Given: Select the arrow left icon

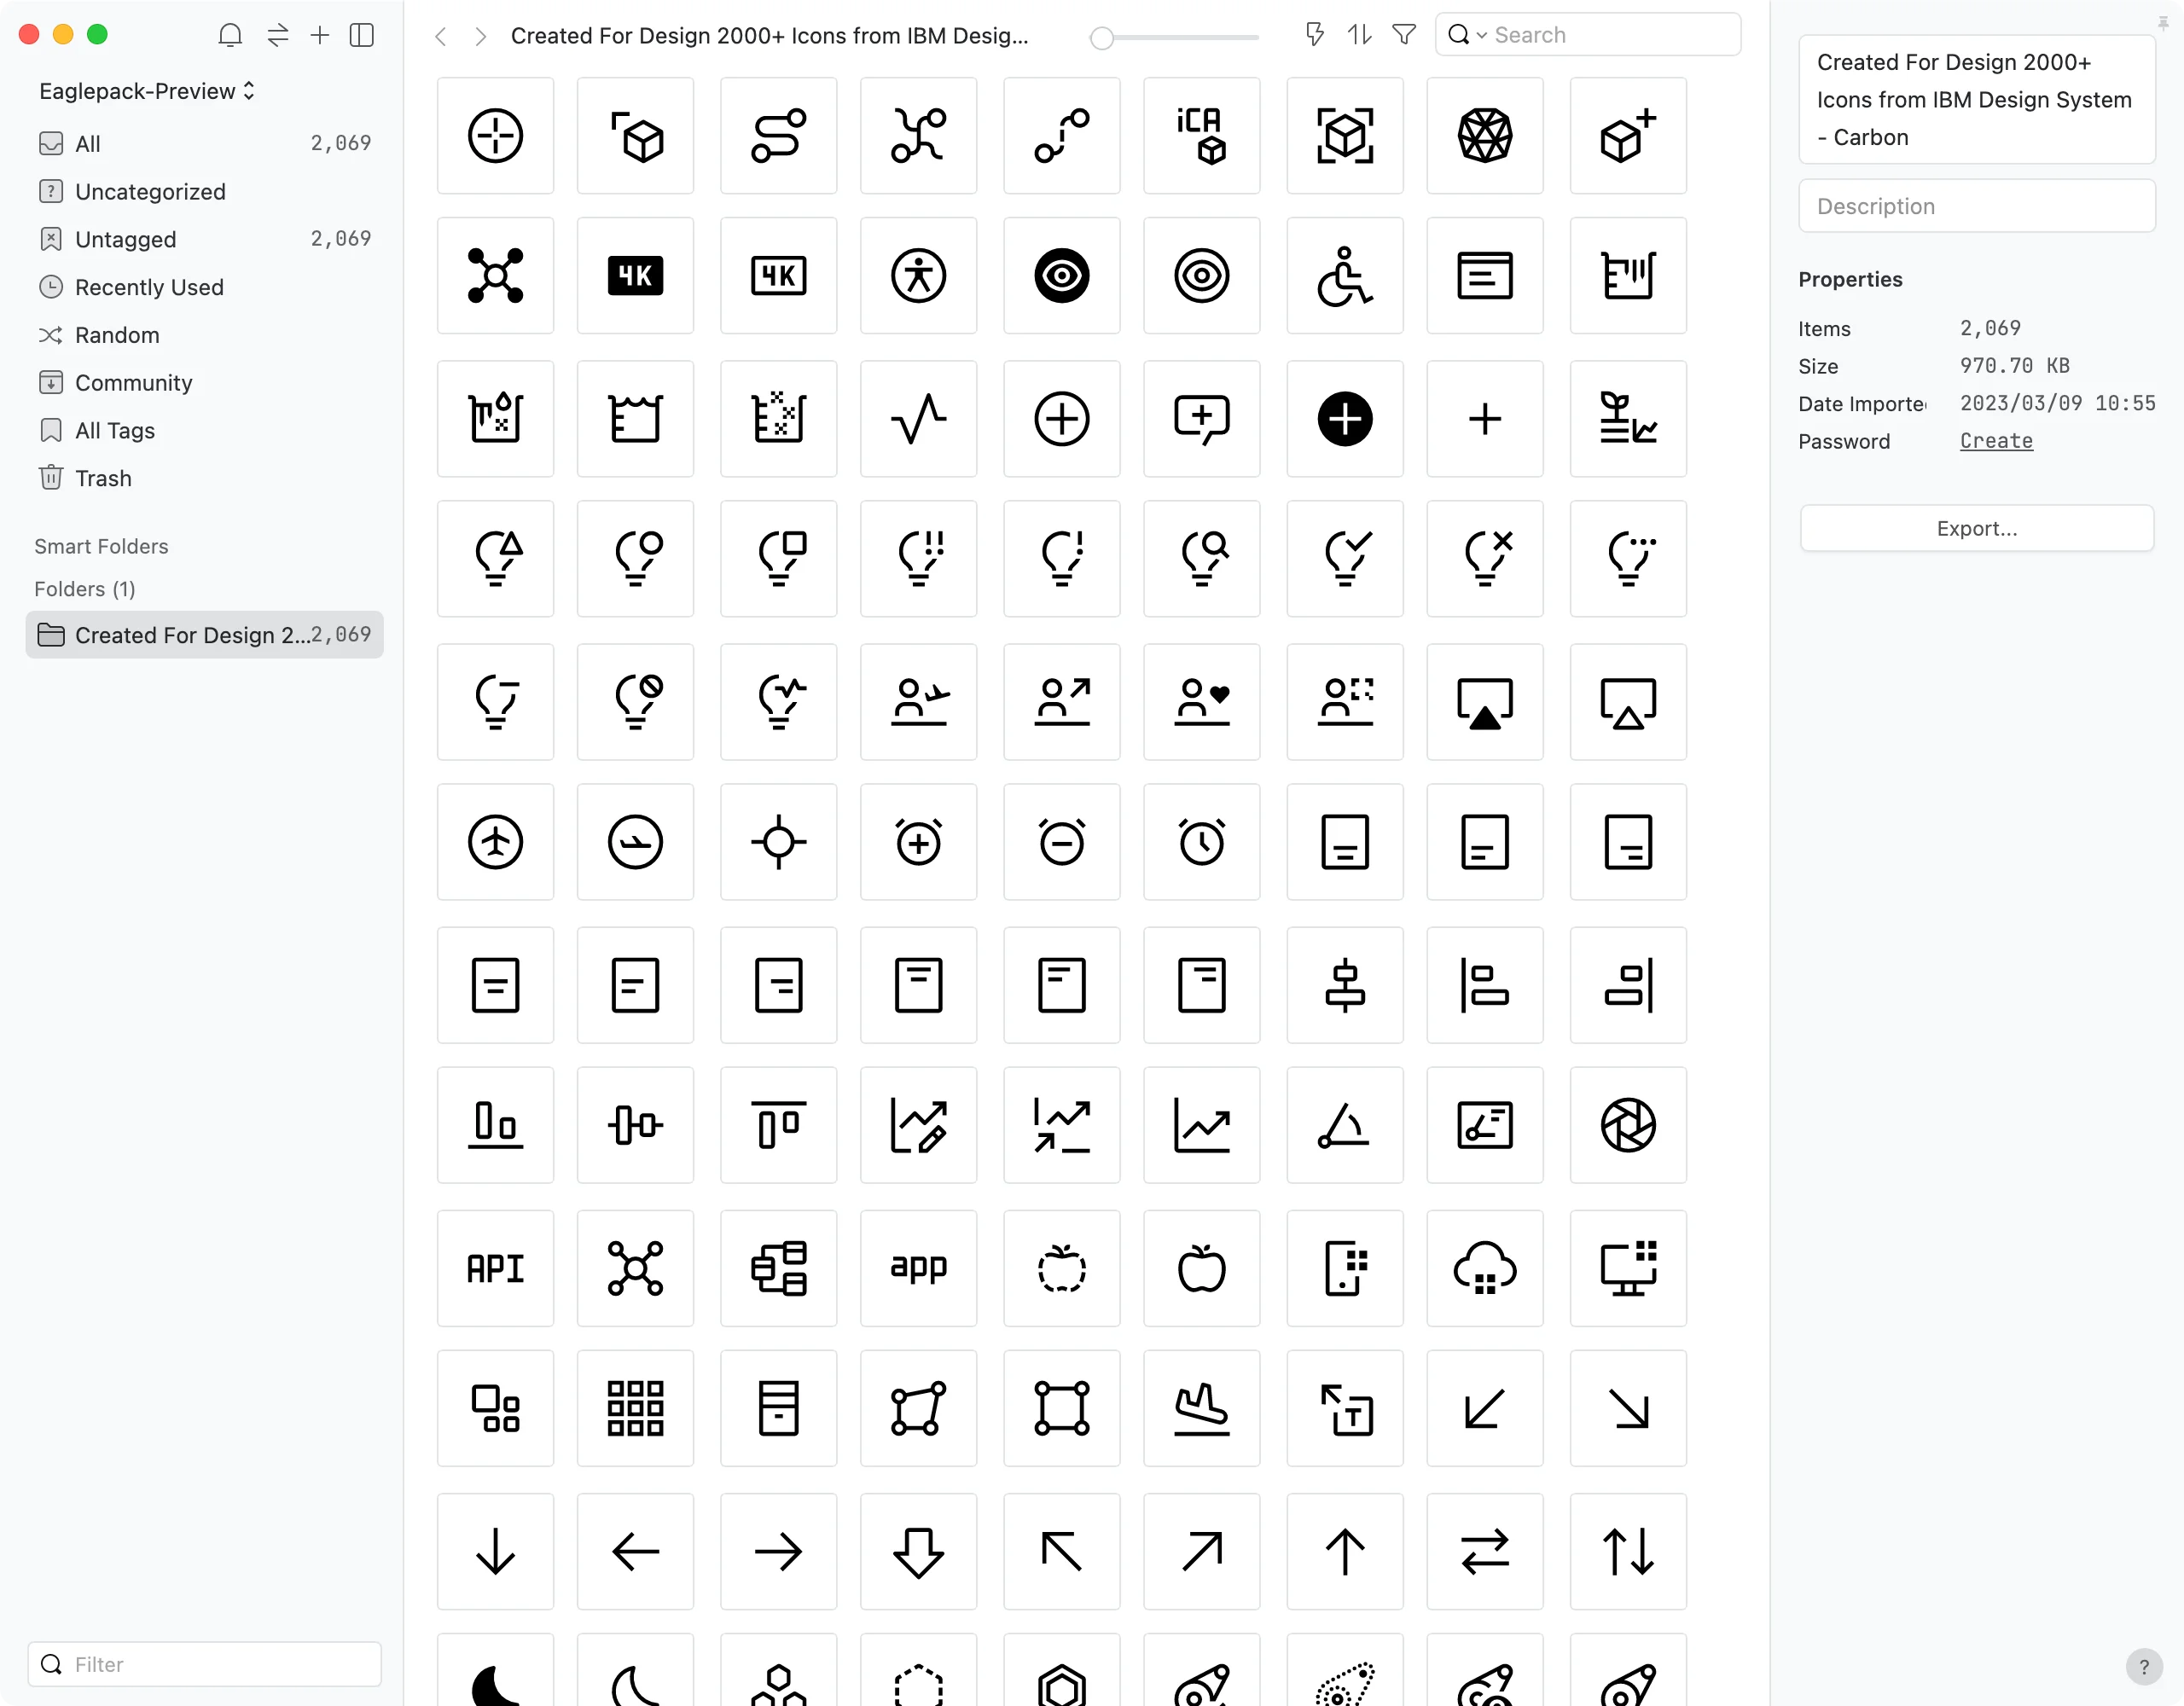Looking at the screenshot, I should 635,1552.
